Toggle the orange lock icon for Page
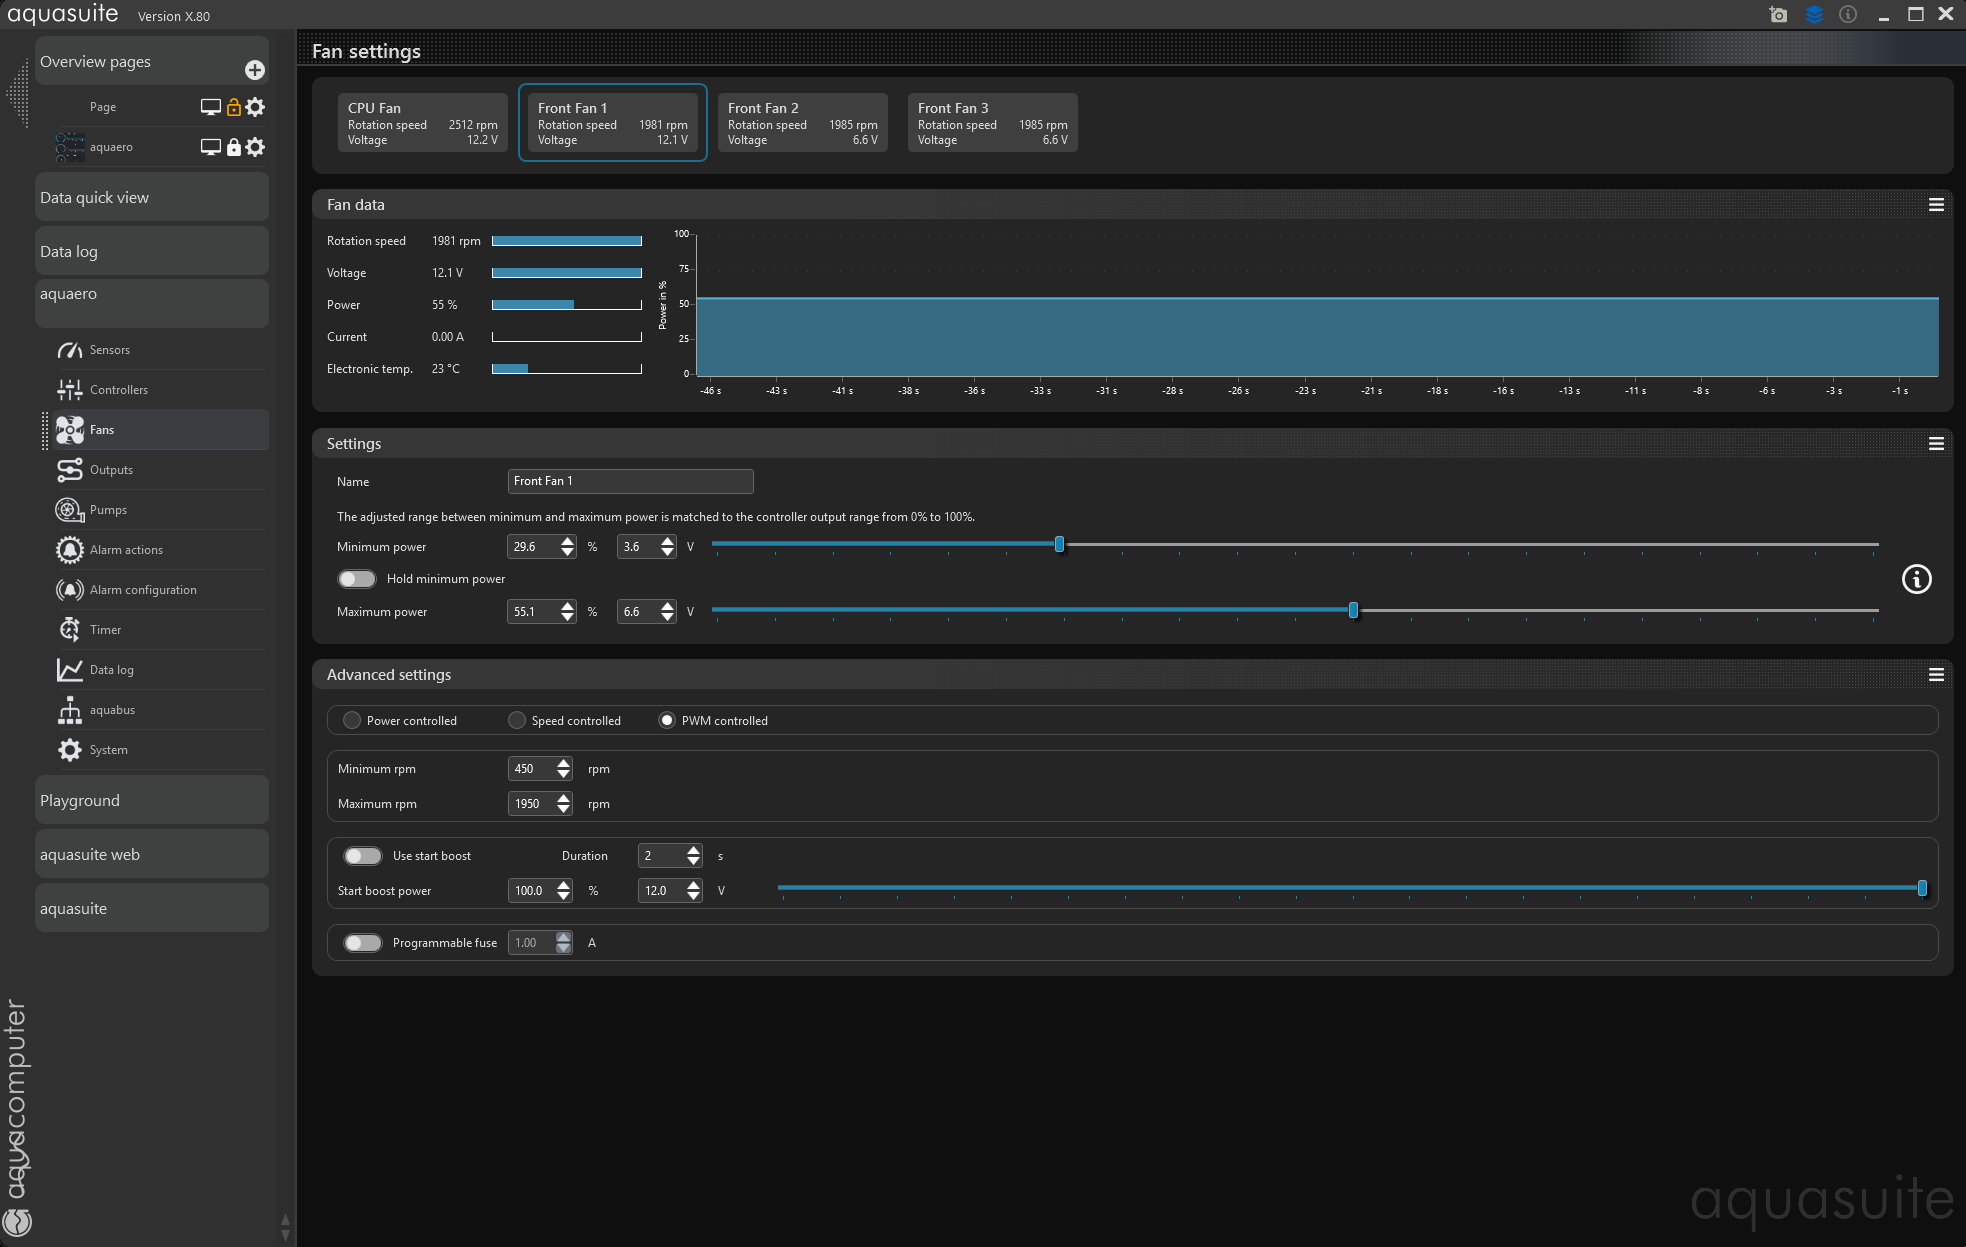Viewport: 1966px width, 1247px height. [234, 107]
